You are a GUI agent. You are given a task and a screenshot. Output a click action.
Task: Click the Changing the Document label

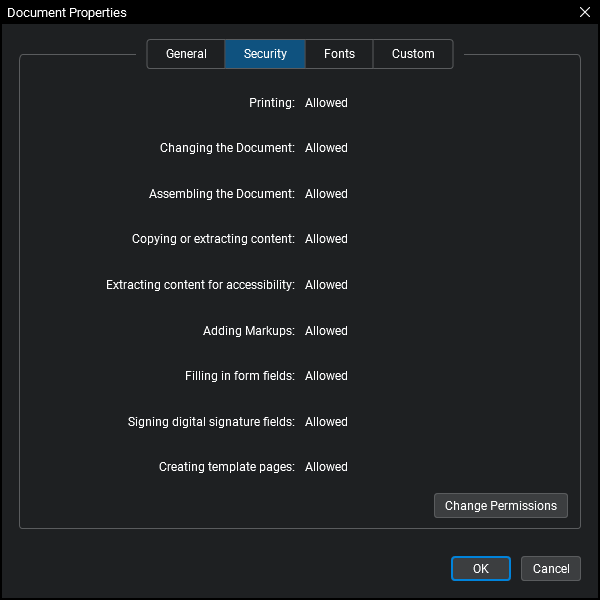227,148
